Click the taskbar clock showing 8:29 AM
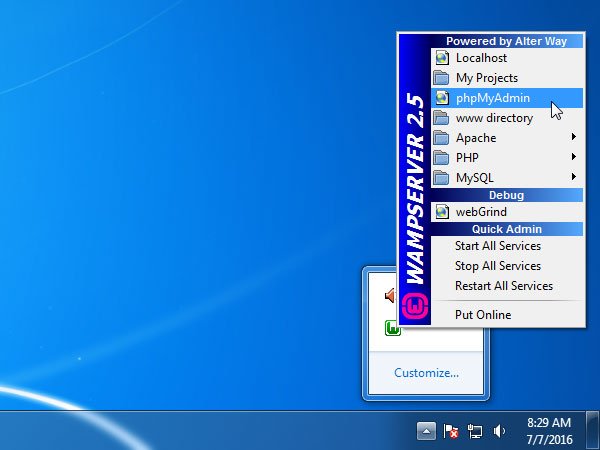600x450 pixels. [549, 422]
